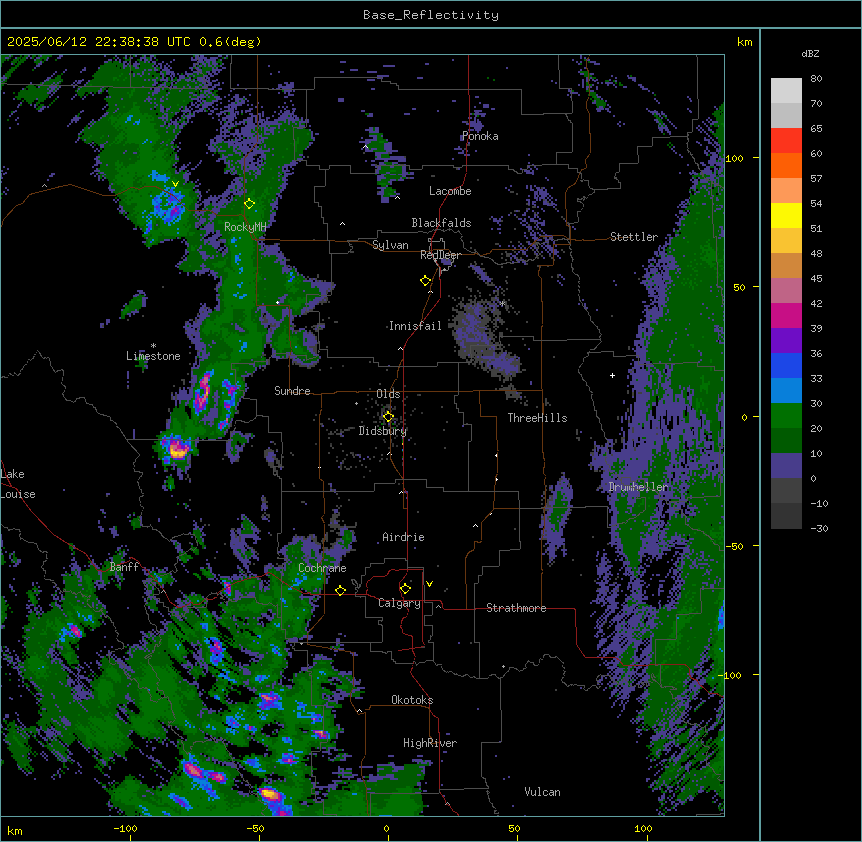Click the Strathmore label
862x842 pixels.
[x=516, y=608]
